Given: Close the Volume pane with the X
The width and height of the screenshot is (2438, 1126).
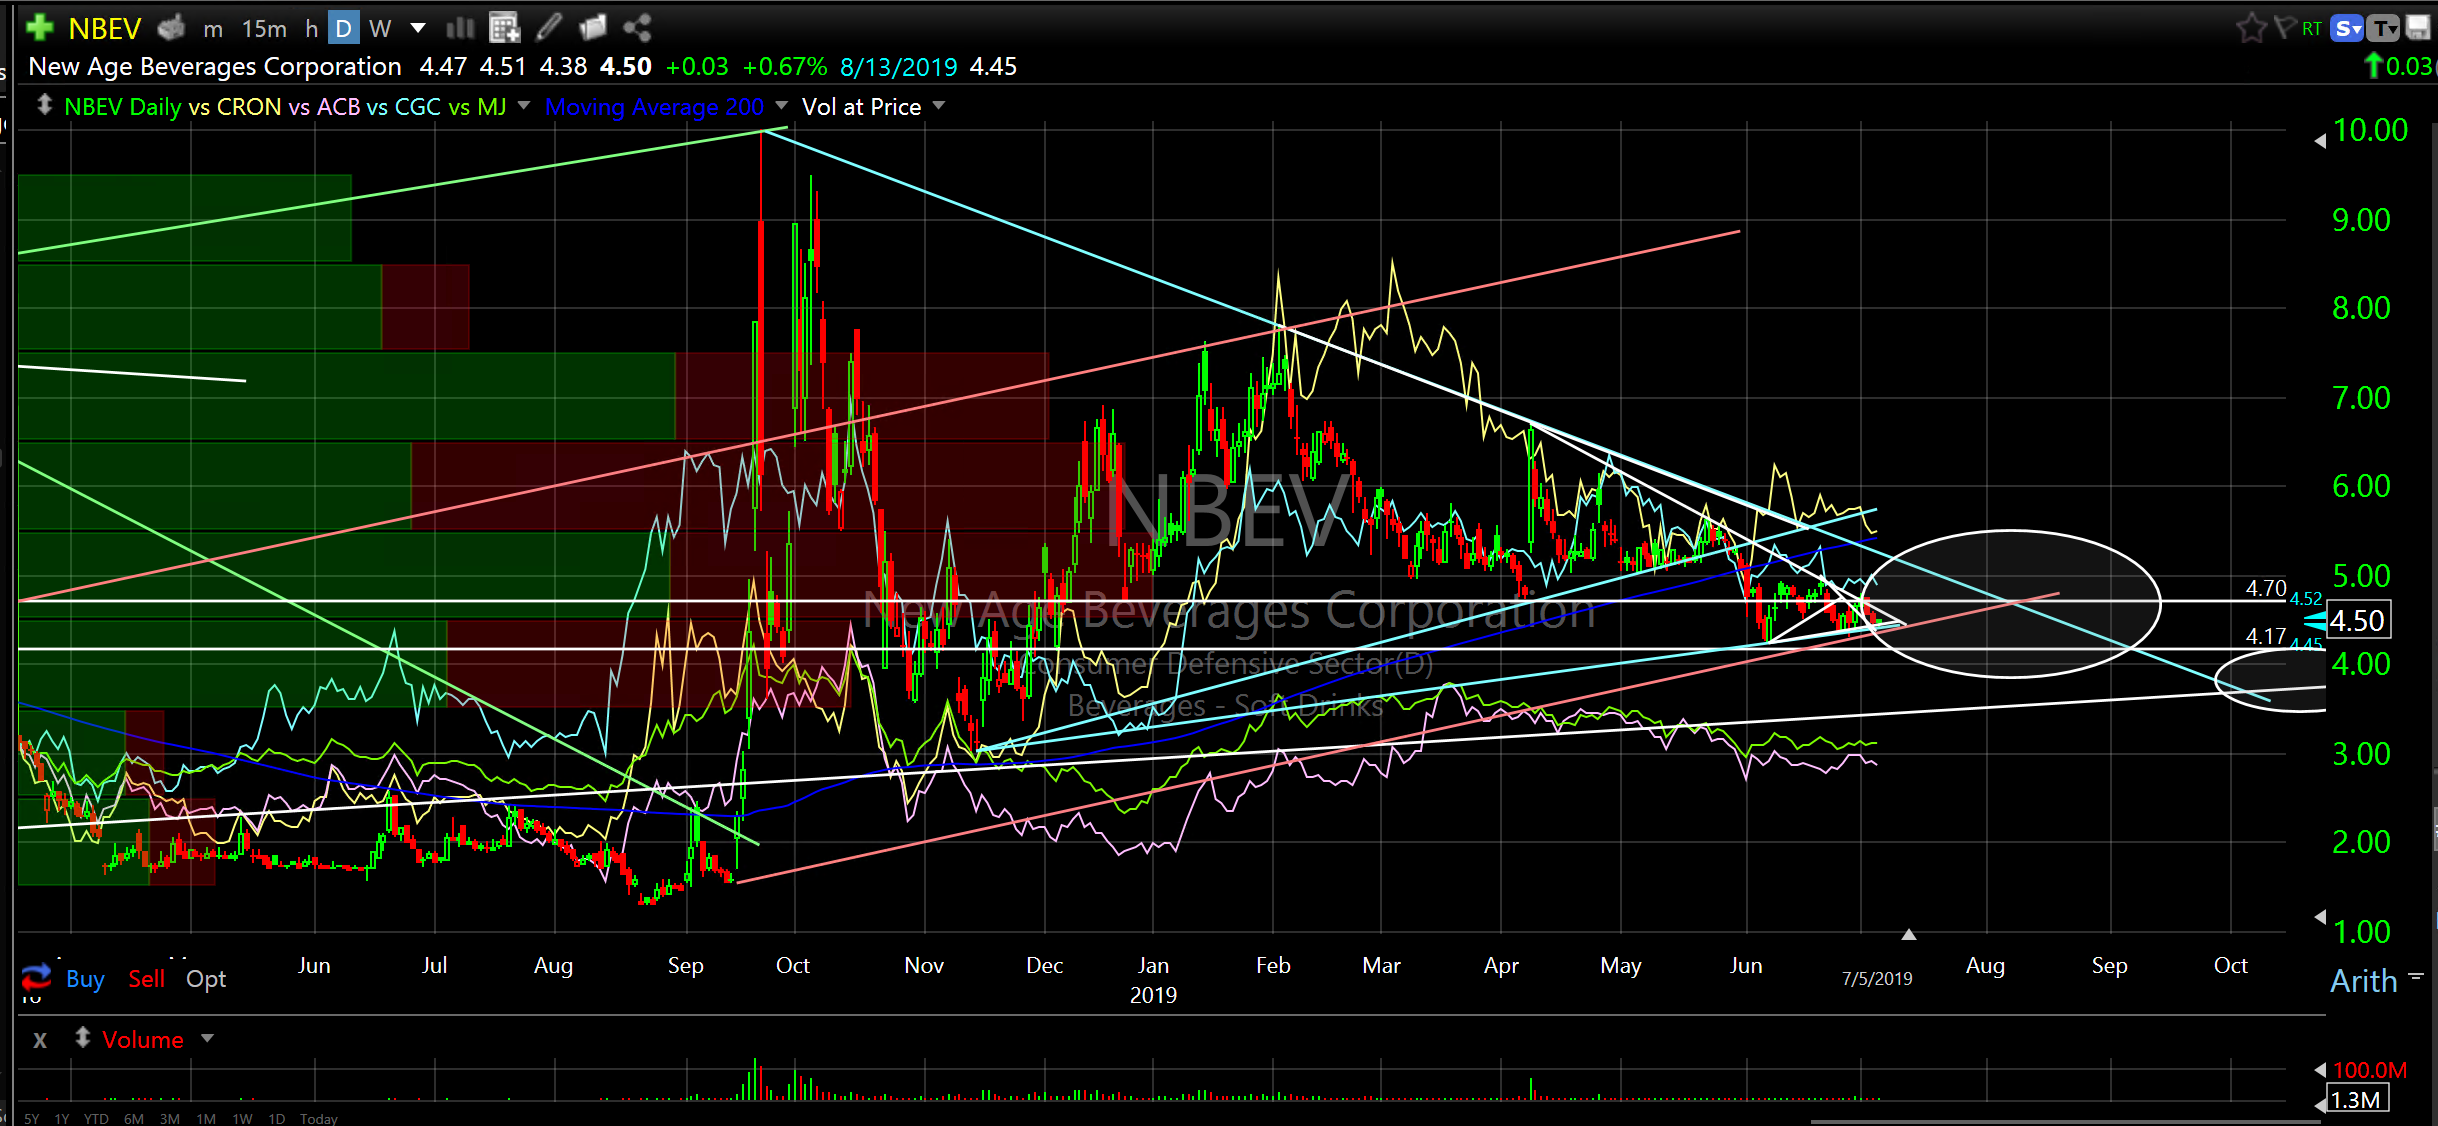Looking at the screenshot, I should [40, 1040].
